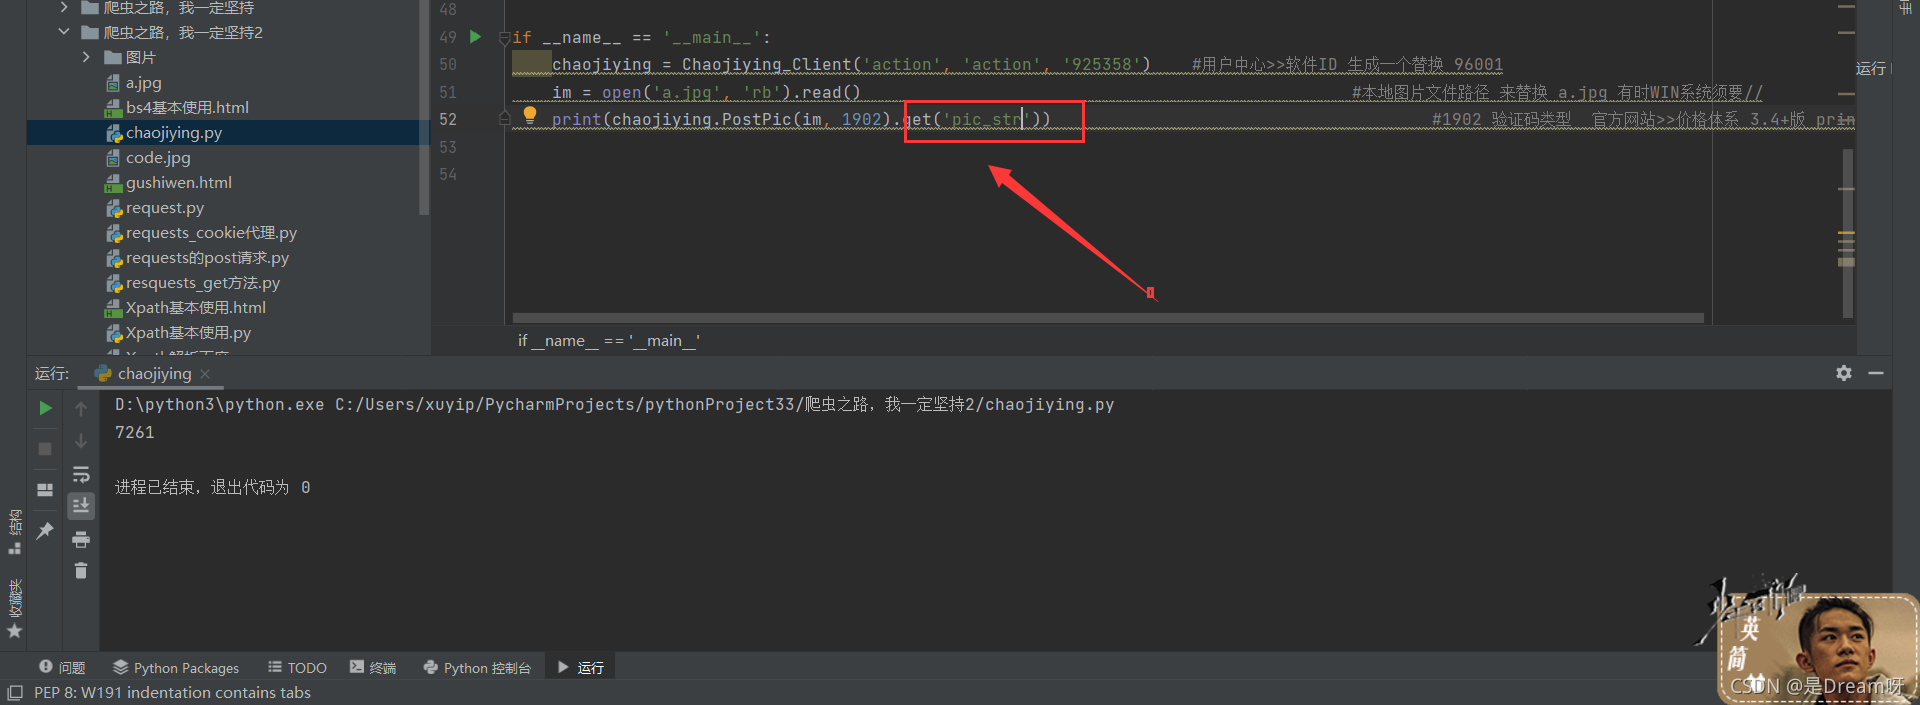Screen dimensions: 1920x705
Task: Expand the 爬虫之路，我一定坚持 folder
Action: 64,7
